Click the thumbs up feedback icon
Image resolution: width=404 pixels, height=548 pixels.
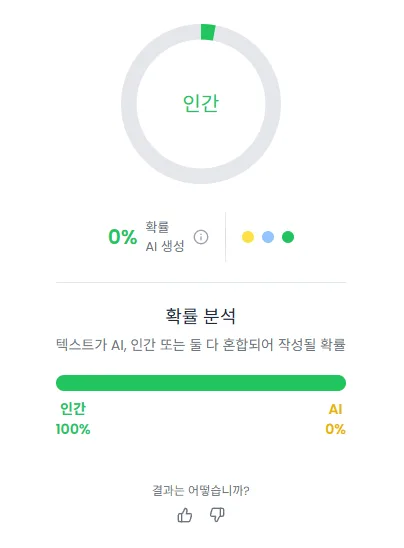185,515
